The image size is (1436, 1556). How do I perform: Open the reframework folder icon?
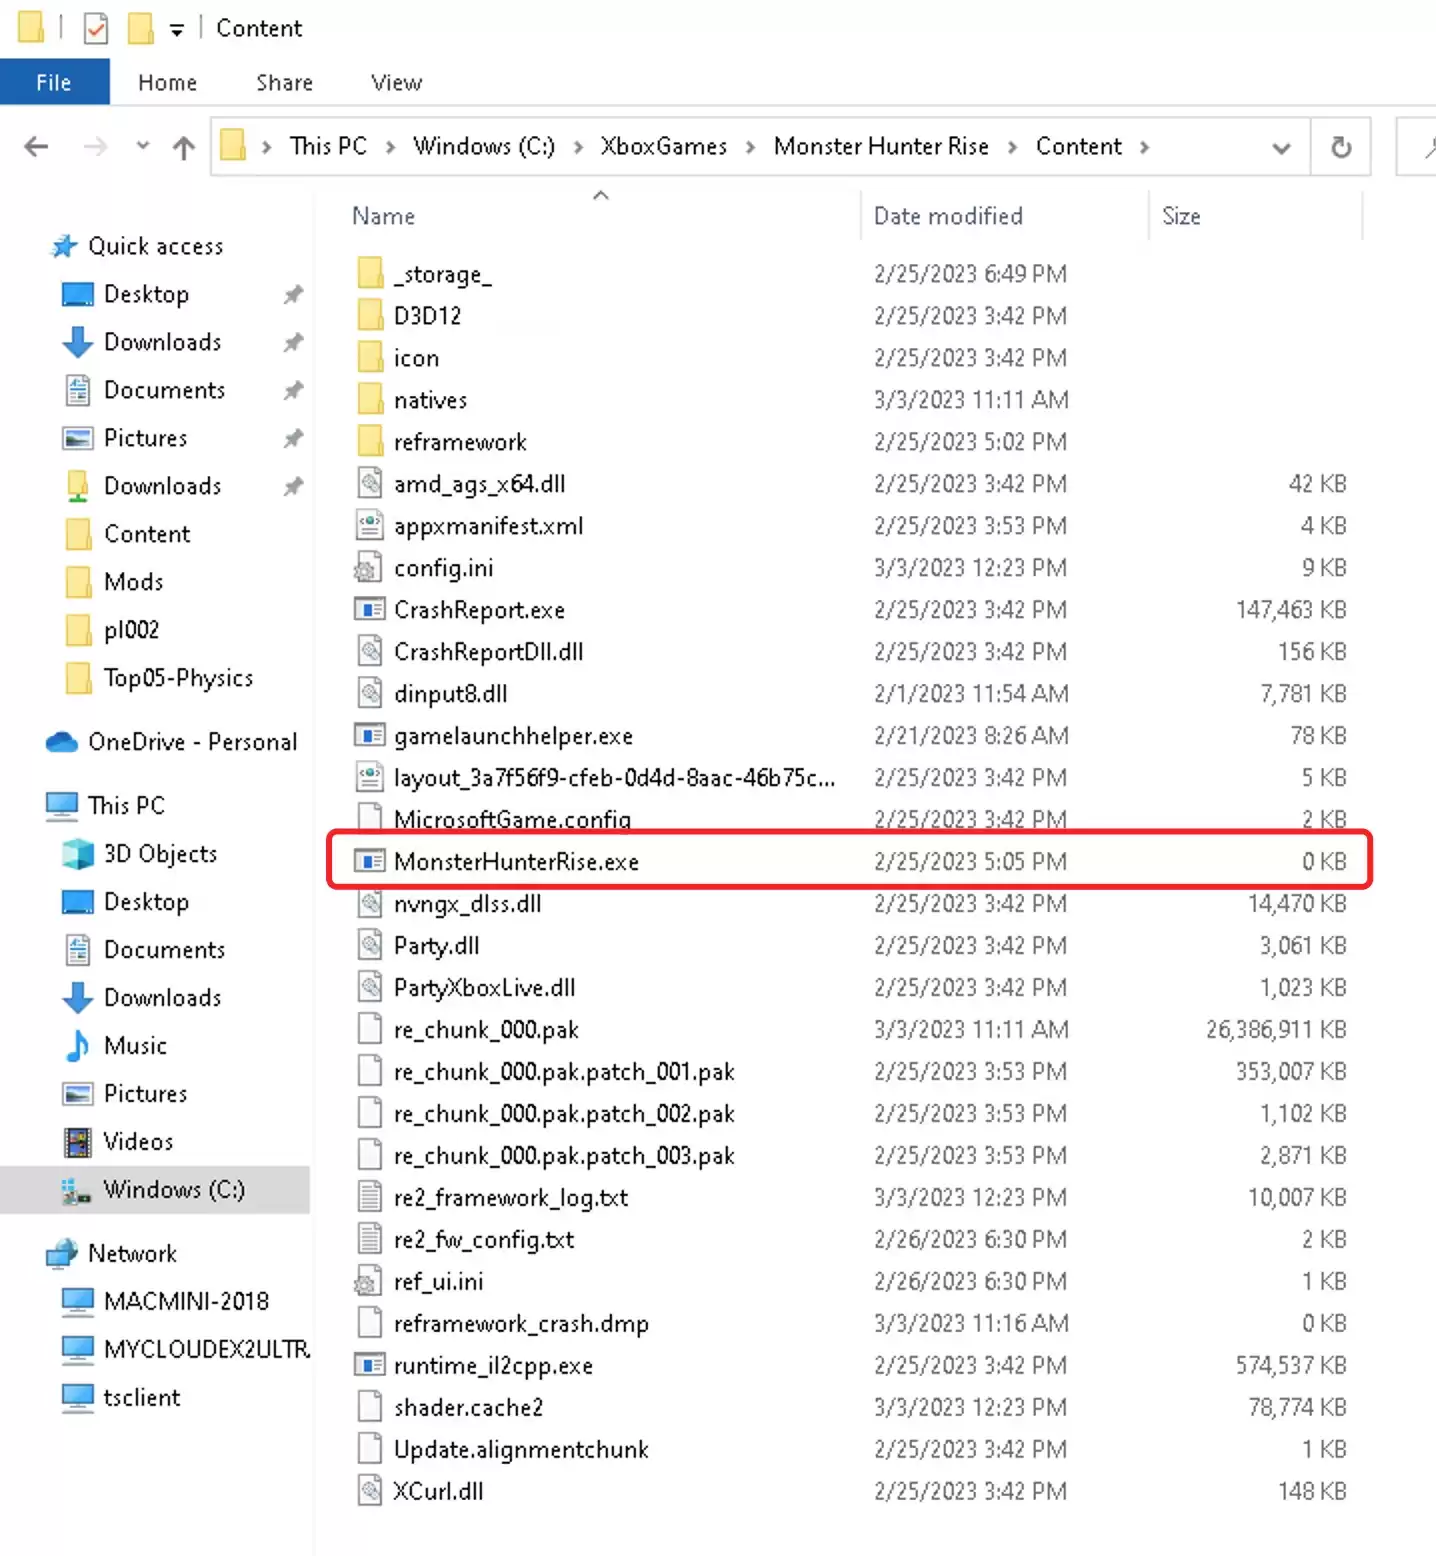click(369, 440)
